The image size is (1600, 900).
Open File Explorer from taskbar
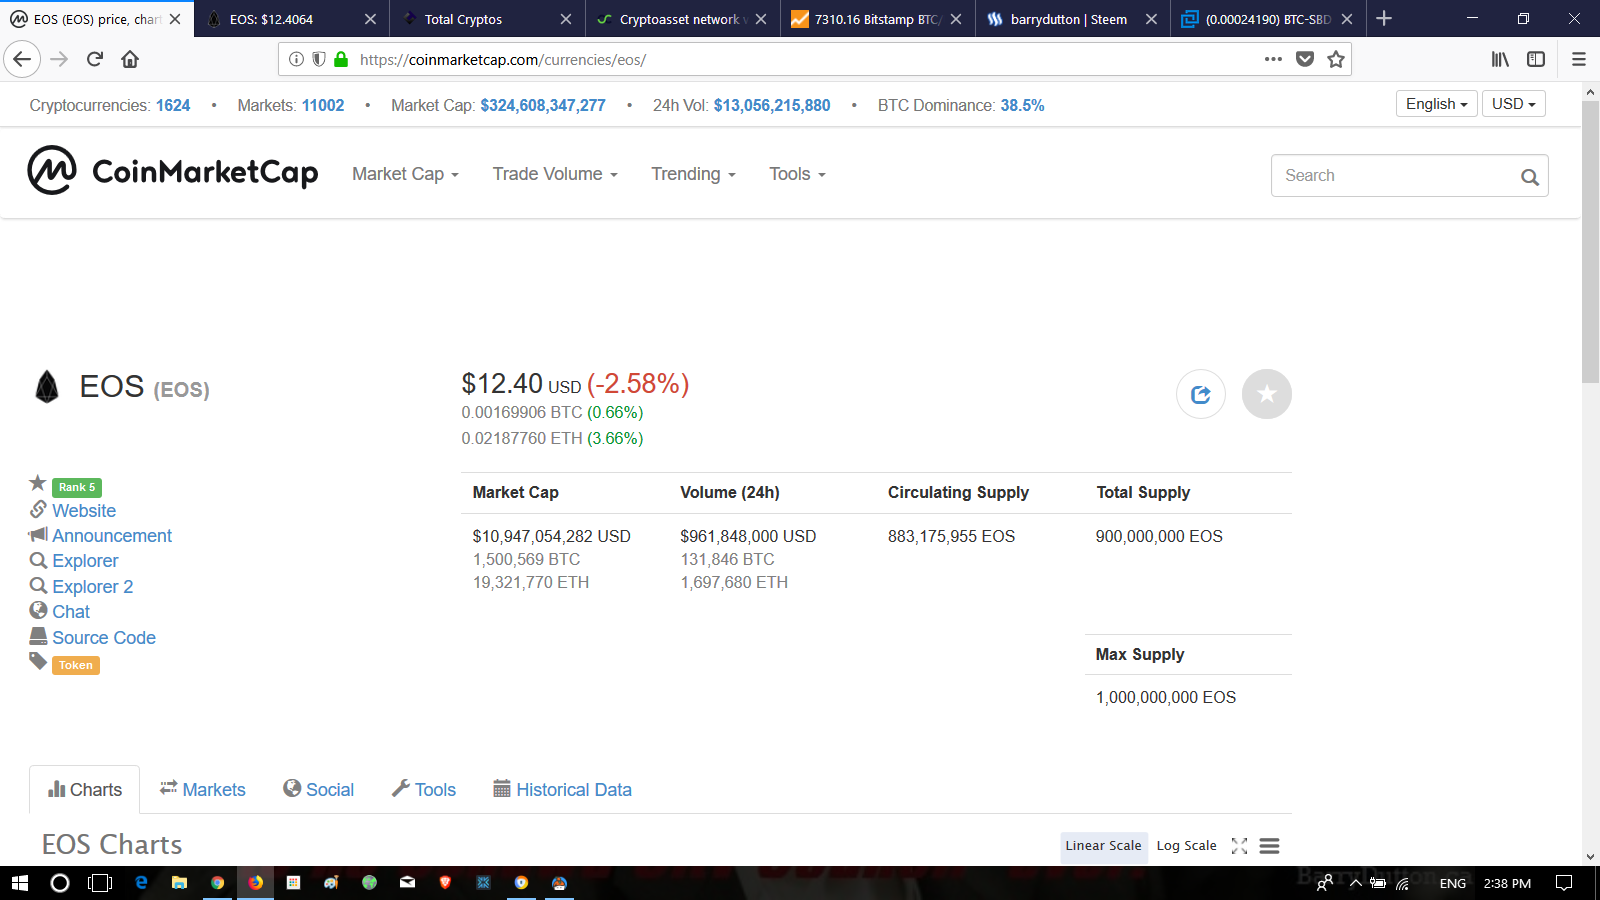coord(179,883)
